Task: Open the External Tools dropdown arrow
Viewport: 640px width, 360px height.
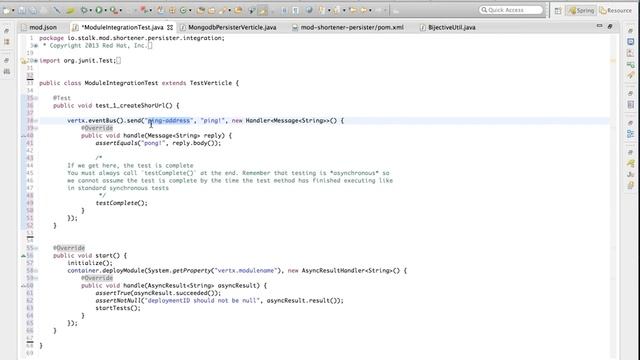Action: [x=121, y=10]
